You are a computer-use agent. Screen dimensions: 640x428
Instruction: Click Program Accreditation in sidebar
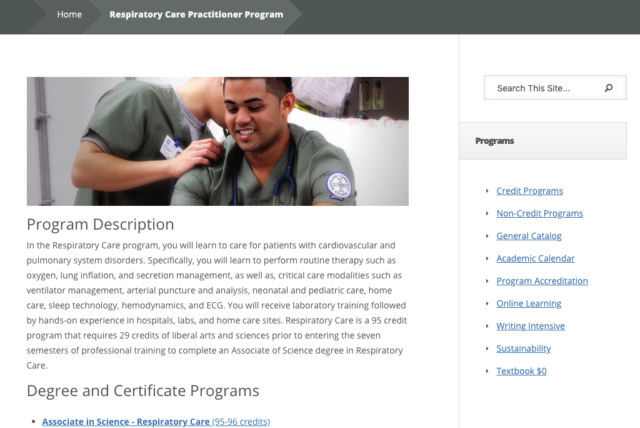tap(542, 281)
